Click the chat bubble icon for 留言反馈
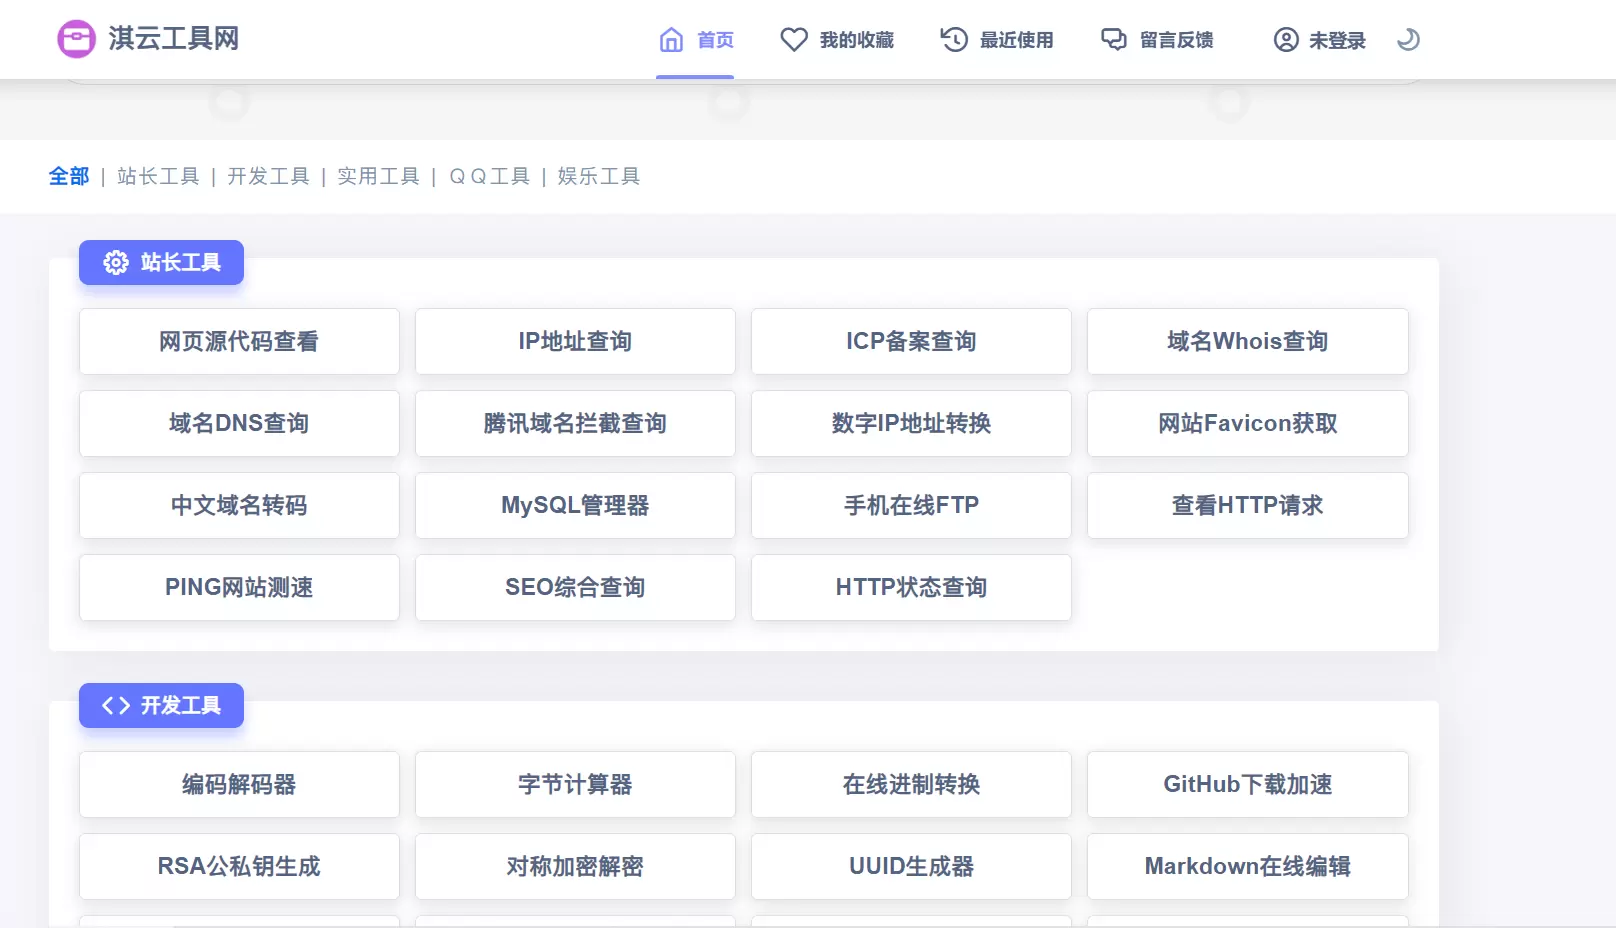The width and height of the screenshot is (1616, 928). pyautogui.click(x=1114, y=40)
